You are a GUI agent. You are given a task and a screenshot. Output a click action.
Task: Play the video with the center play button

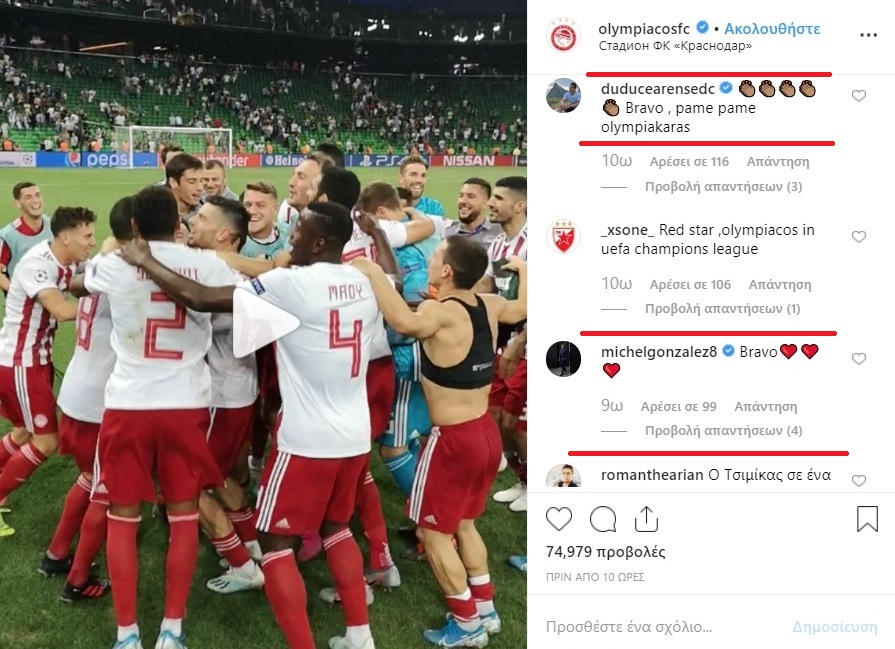pyautogui.click(x=265, y=323)
